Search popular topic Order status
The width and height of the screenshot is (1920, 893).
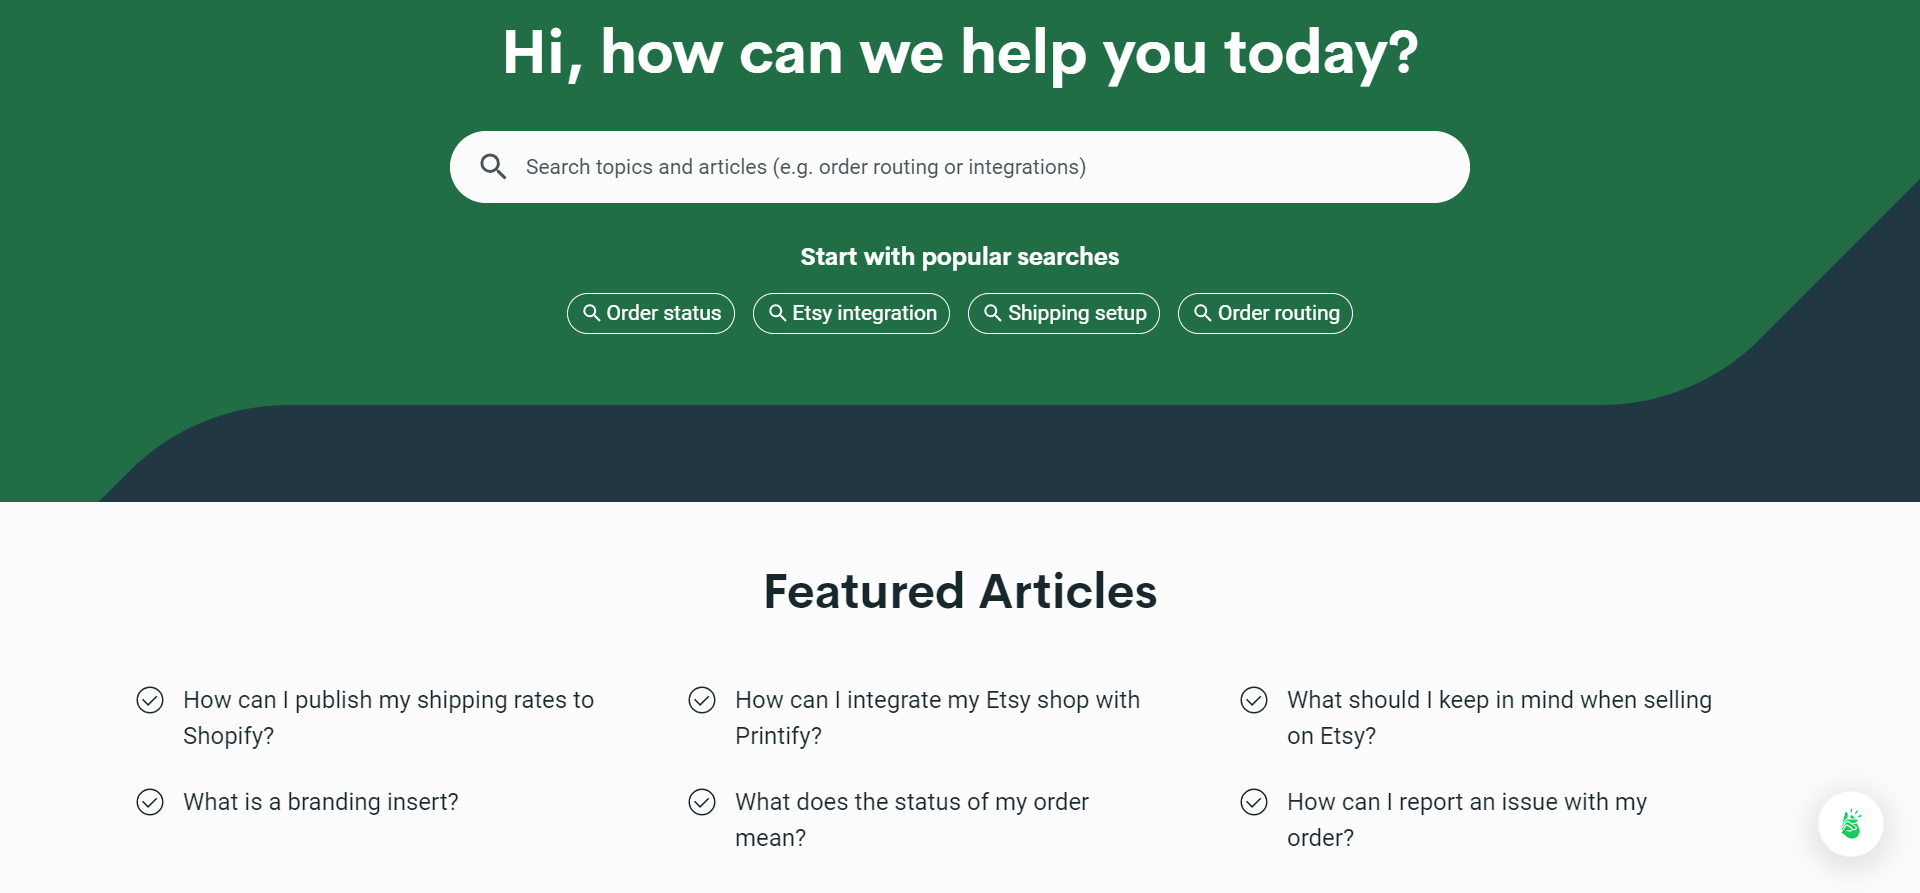click(x=651, y=313)
